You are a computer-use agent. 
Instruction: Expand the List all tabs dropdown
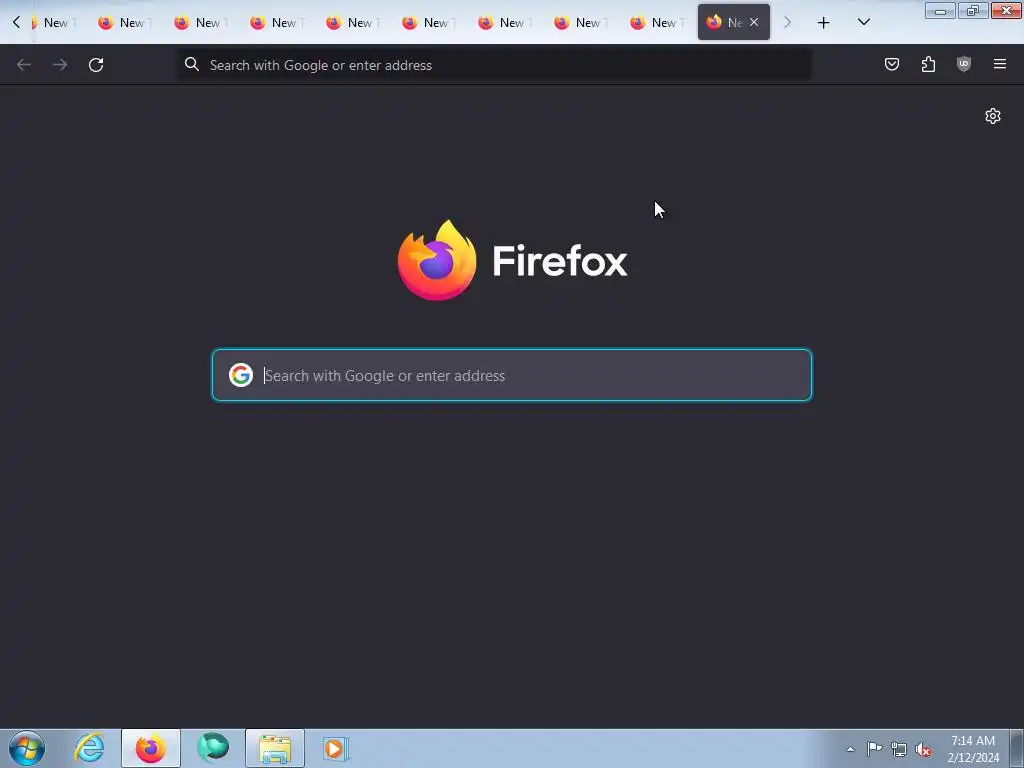click(863, 22)
